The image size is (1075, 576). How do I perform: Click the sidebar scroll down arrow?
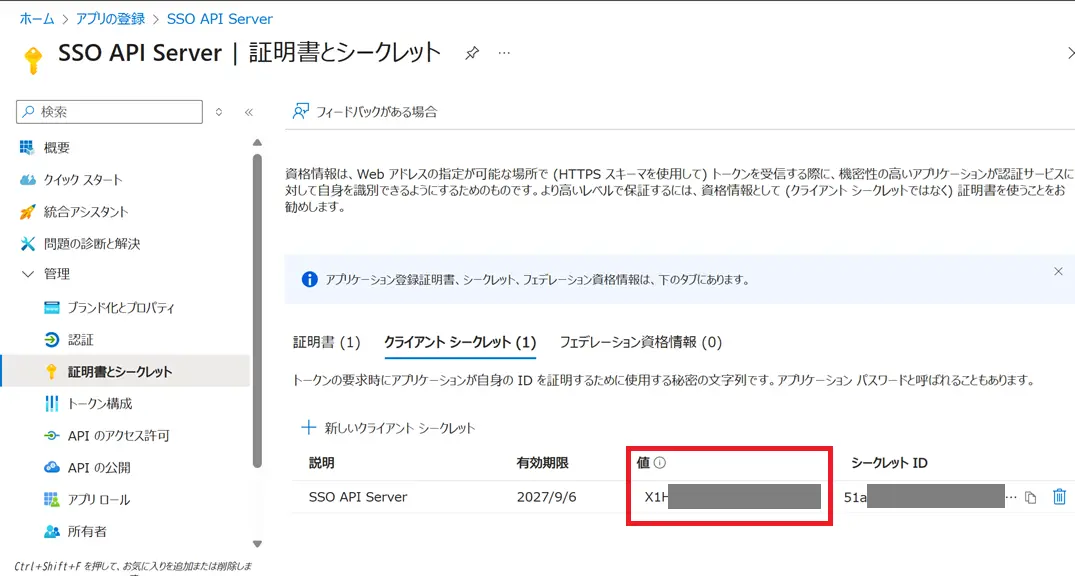[257, 544]
